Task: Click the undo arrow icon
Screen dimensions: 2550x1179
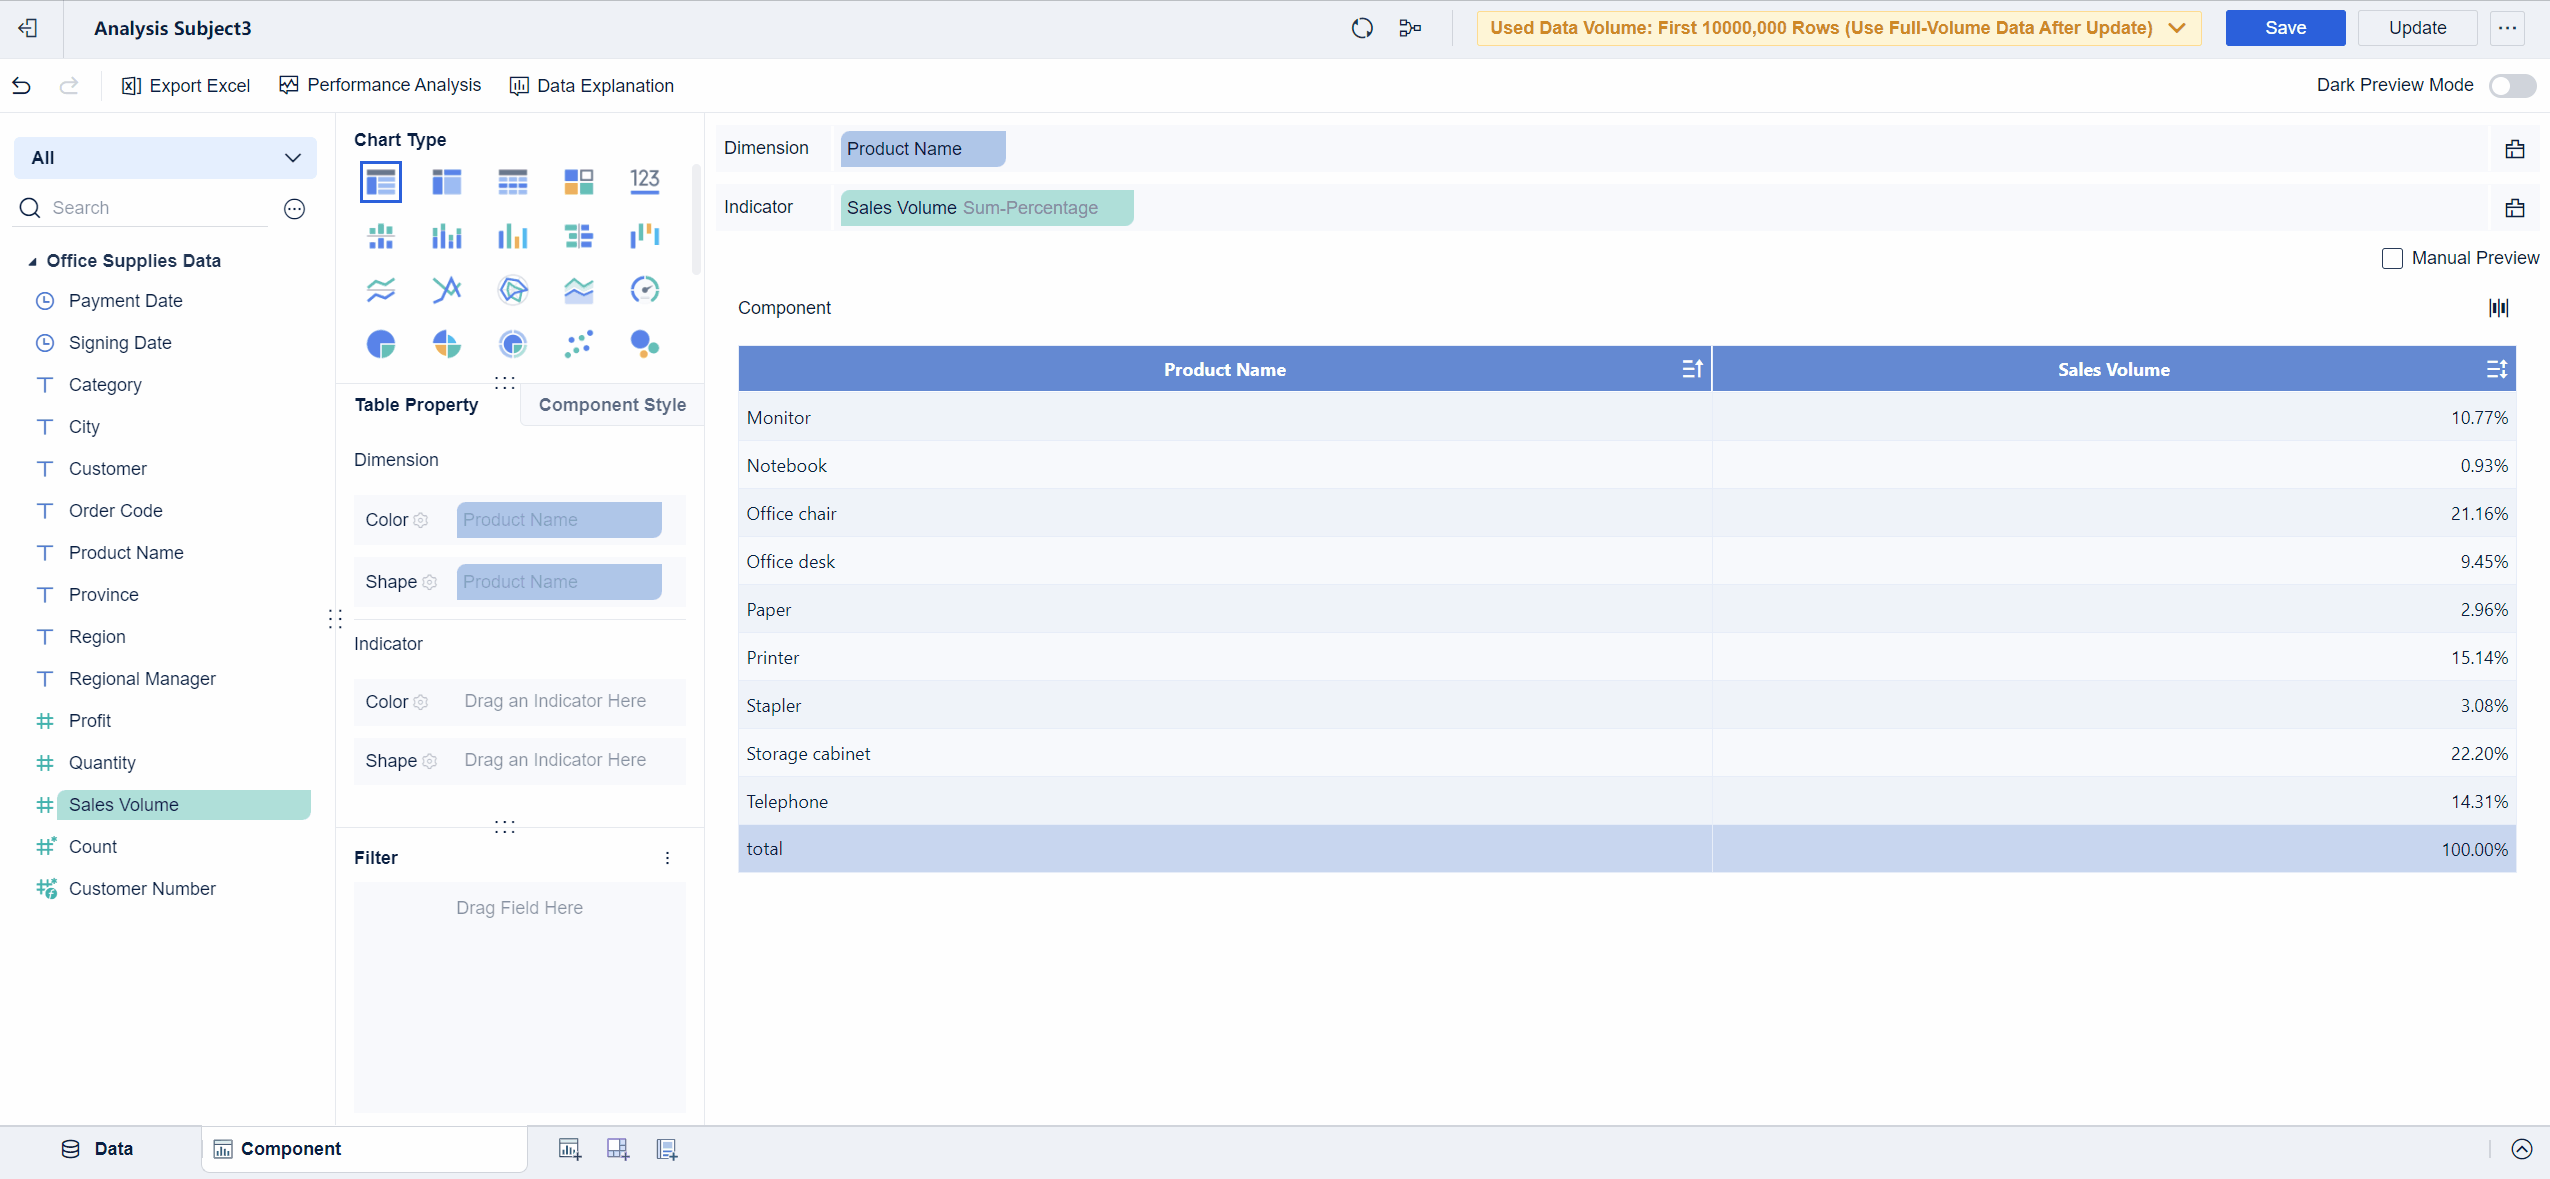Action: point(22,86)
